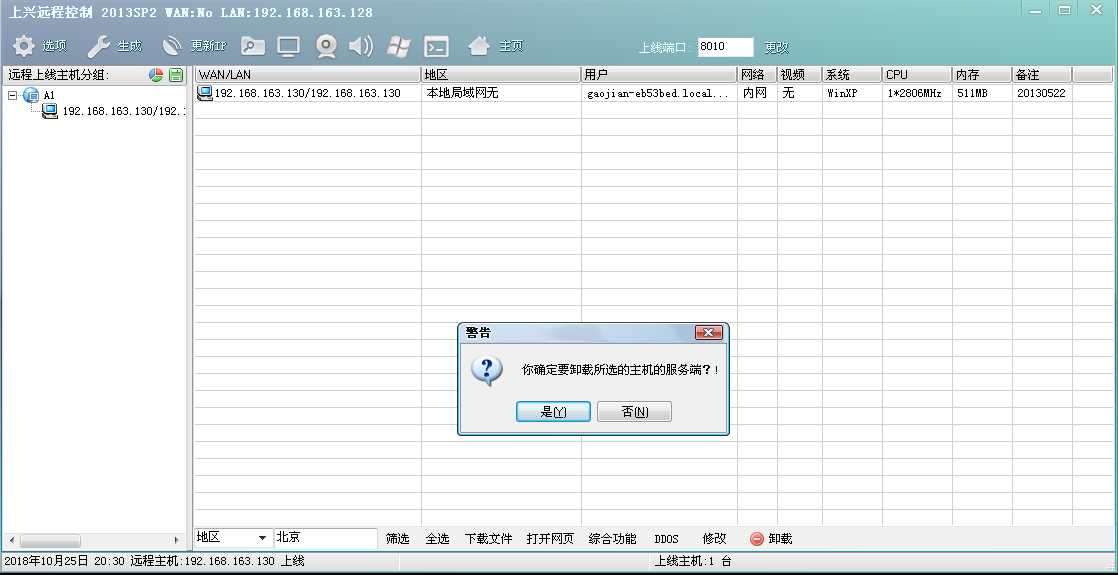Screen dimensions: 1118x575
Task: Select cell 511MB
Action: [x=972, y=93]
